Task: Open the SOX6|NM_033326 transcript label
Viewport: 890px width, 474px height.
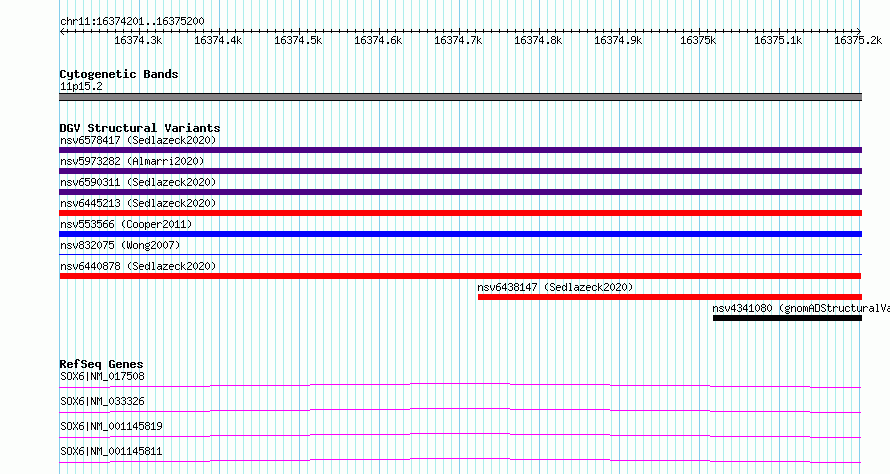Action: click(102, 401)
